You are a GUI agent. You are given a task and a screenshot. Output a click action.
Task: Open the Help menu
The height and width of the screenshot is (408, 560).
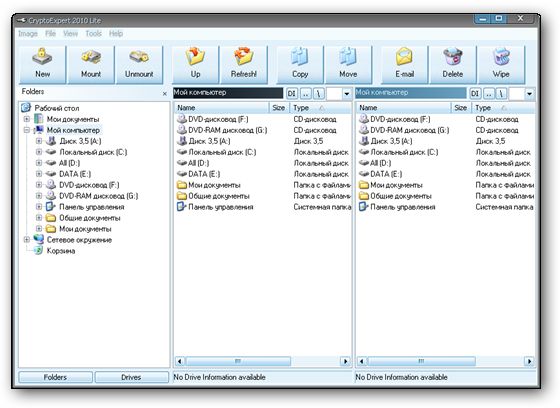(116, 34)
